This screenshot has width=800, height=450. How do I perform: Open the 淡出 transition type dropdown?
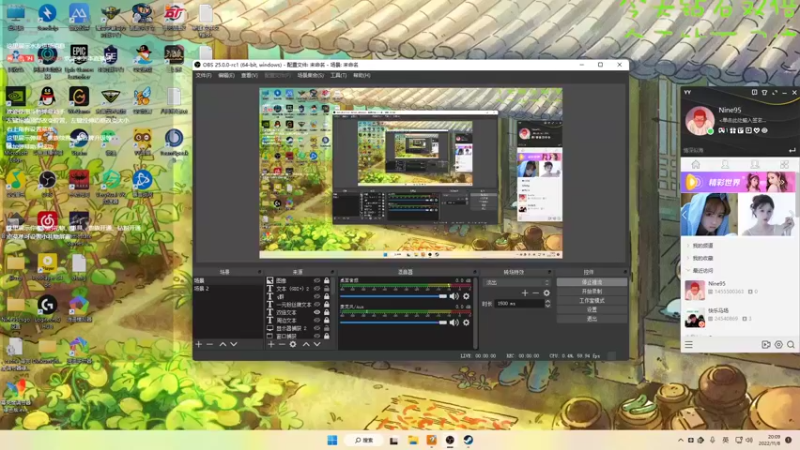tap(516, 282)
